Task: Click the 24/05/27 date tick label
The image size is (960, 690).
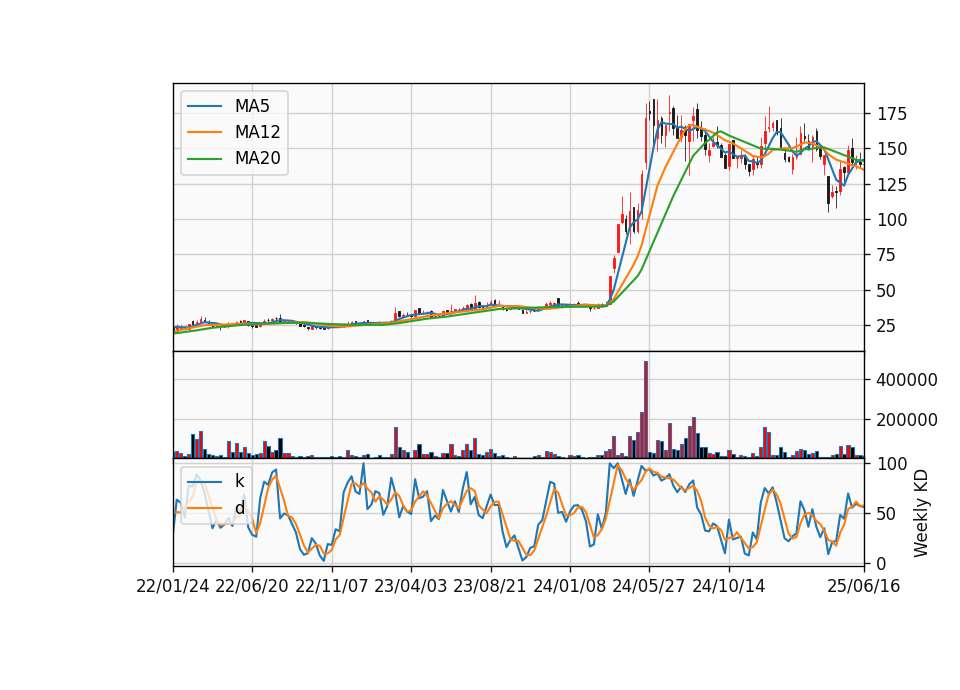Action: [649, 587]
